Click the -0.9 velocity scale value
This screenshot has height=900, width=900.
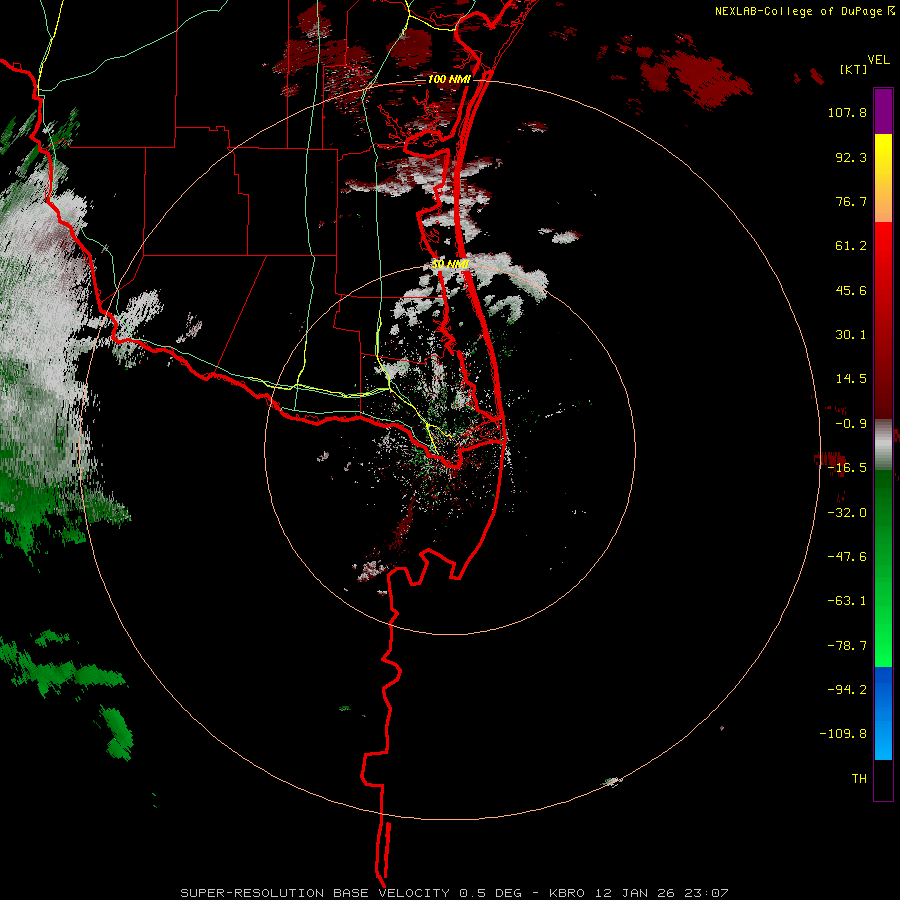pos(851,424)
